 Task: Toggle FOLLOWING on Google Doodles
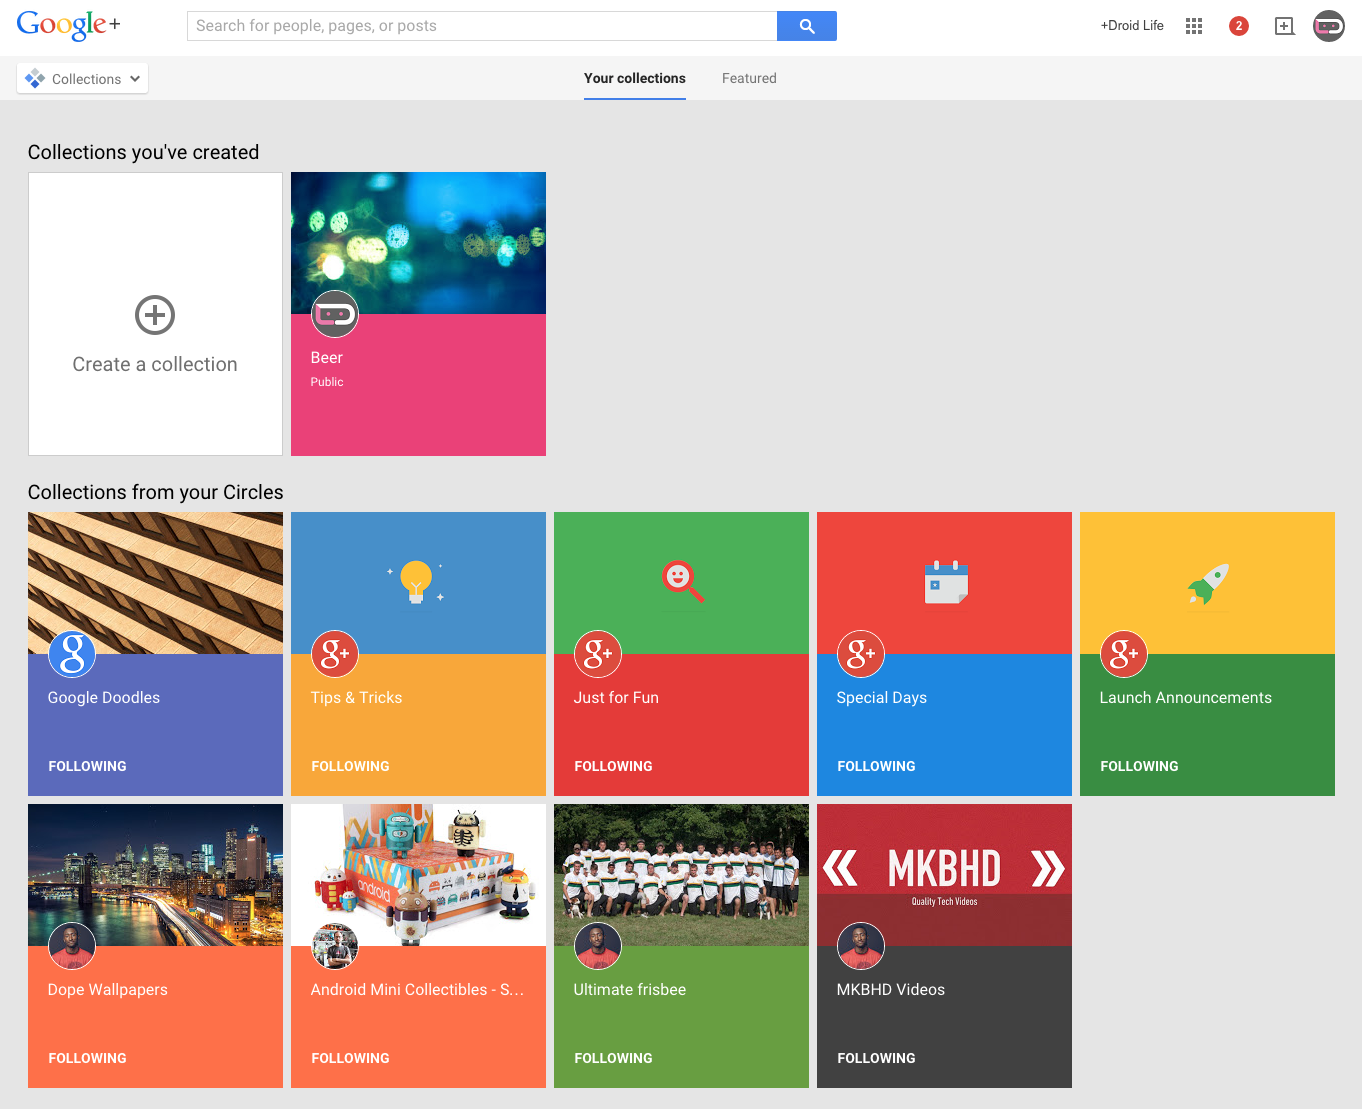pos(87,766)
